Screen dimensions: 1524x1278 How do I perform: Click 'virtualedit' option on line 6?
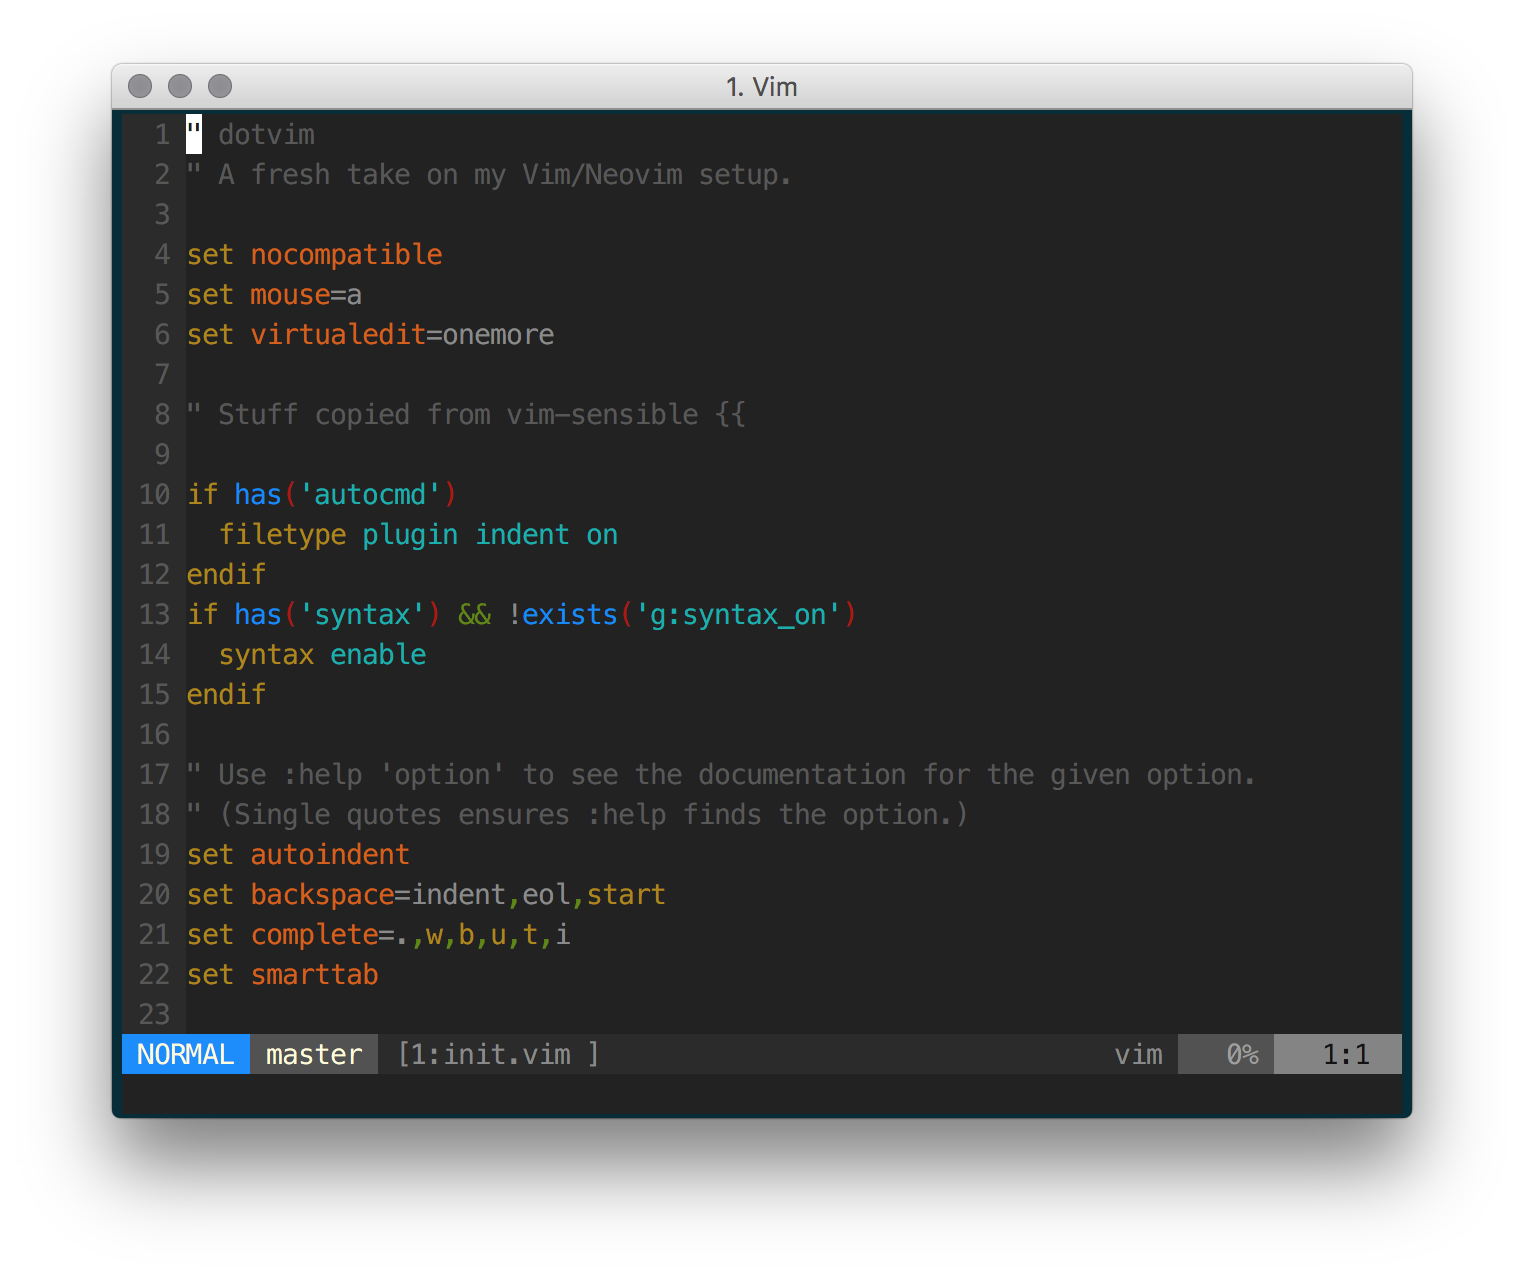tap(338, 334)
